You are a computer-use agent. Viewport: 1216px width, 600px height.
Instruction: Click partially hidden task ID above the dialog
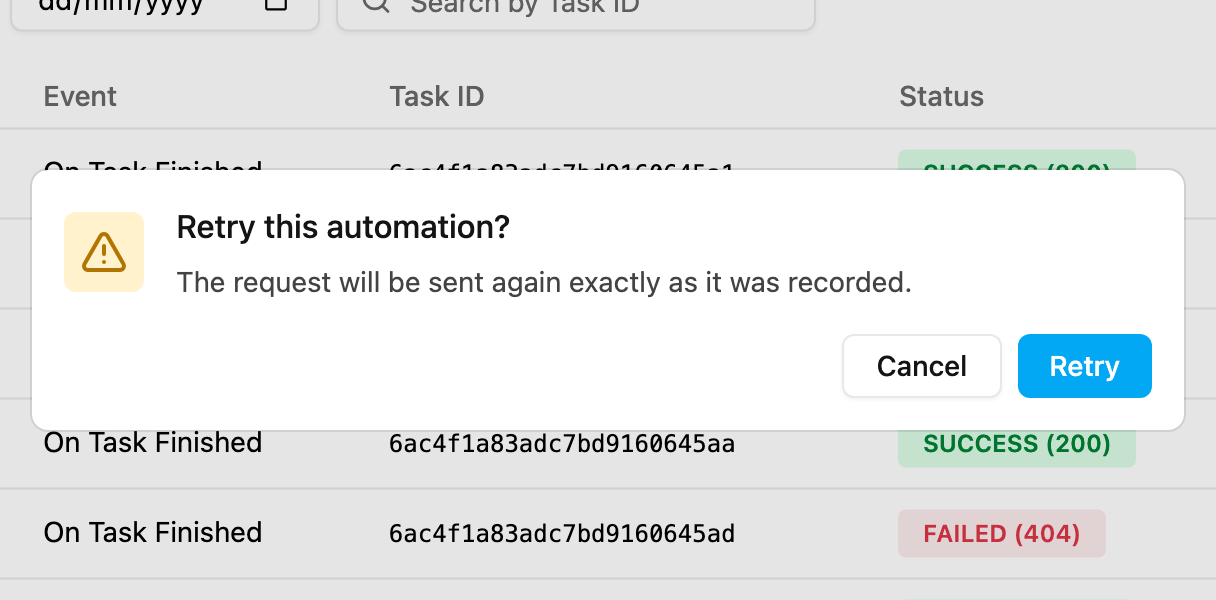coord(562,164)
